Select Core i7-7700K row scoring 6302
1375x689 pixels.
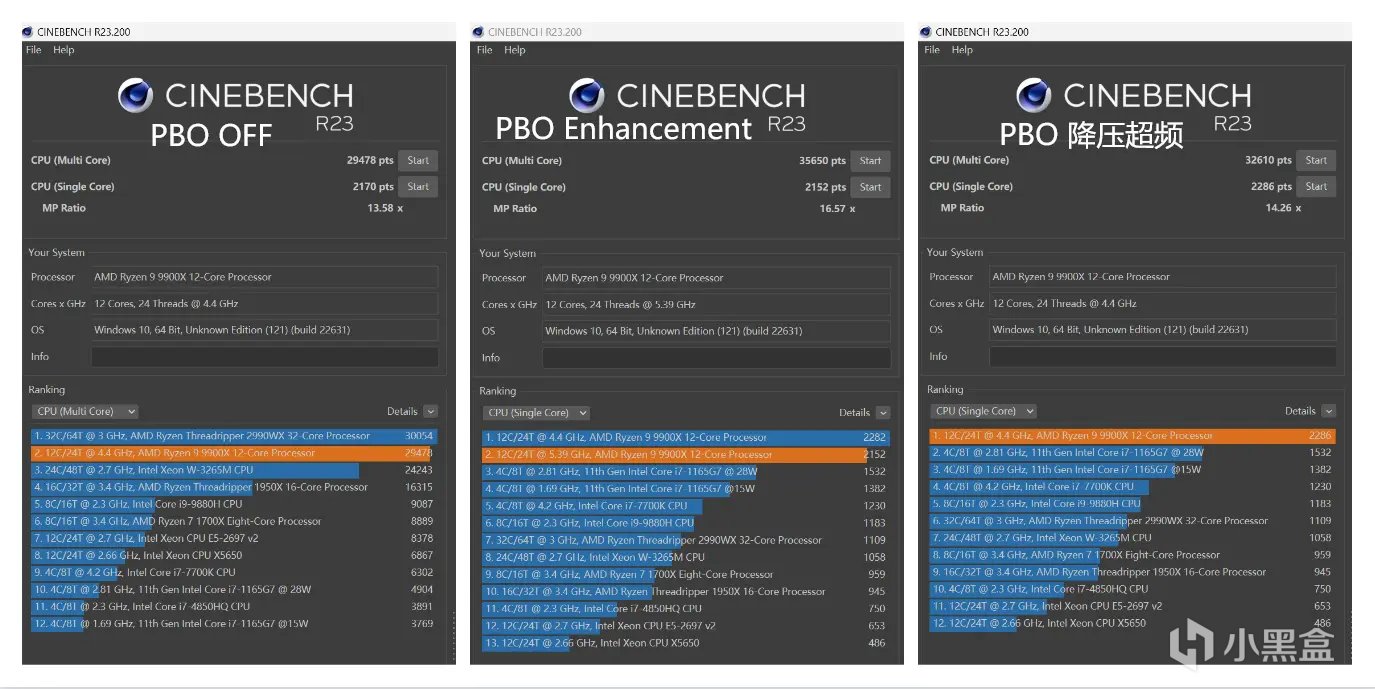234,572
